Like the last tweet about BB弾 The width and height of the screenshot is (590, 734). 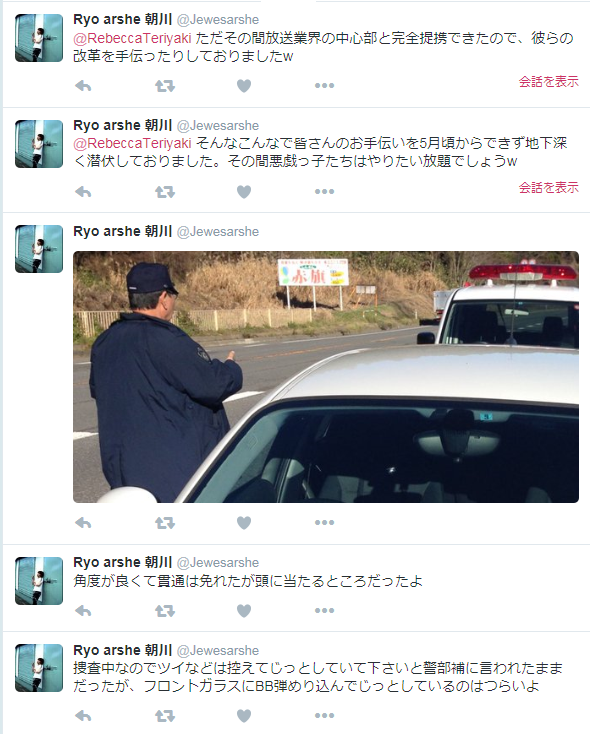(x=244, y=715)
